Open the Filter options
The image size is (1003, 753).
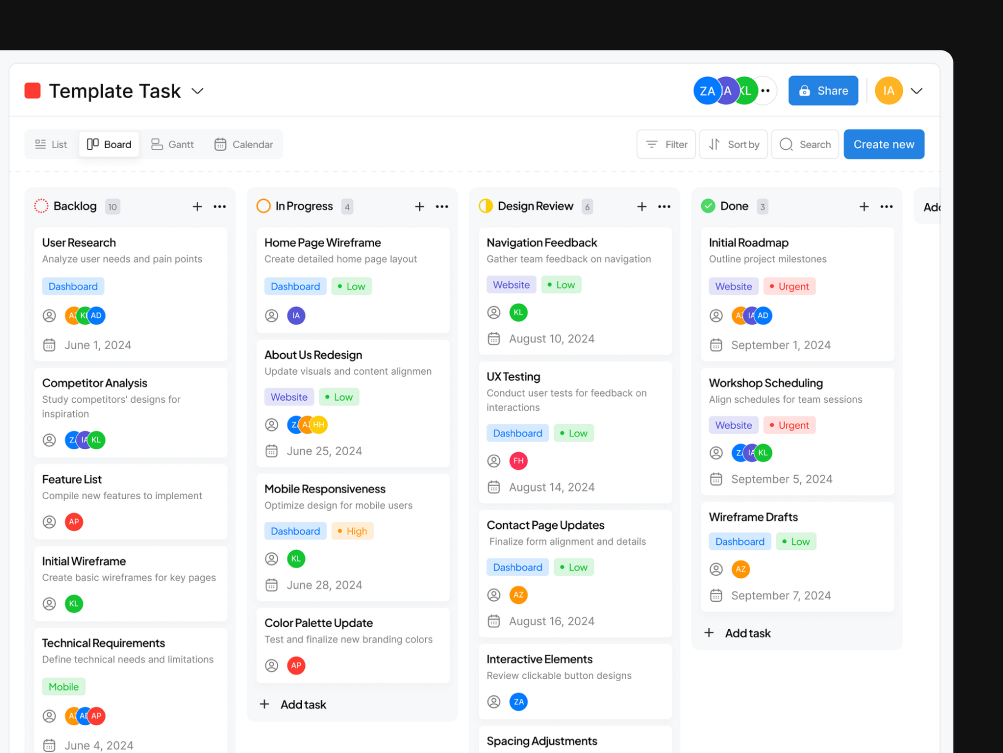coord(665,143)
